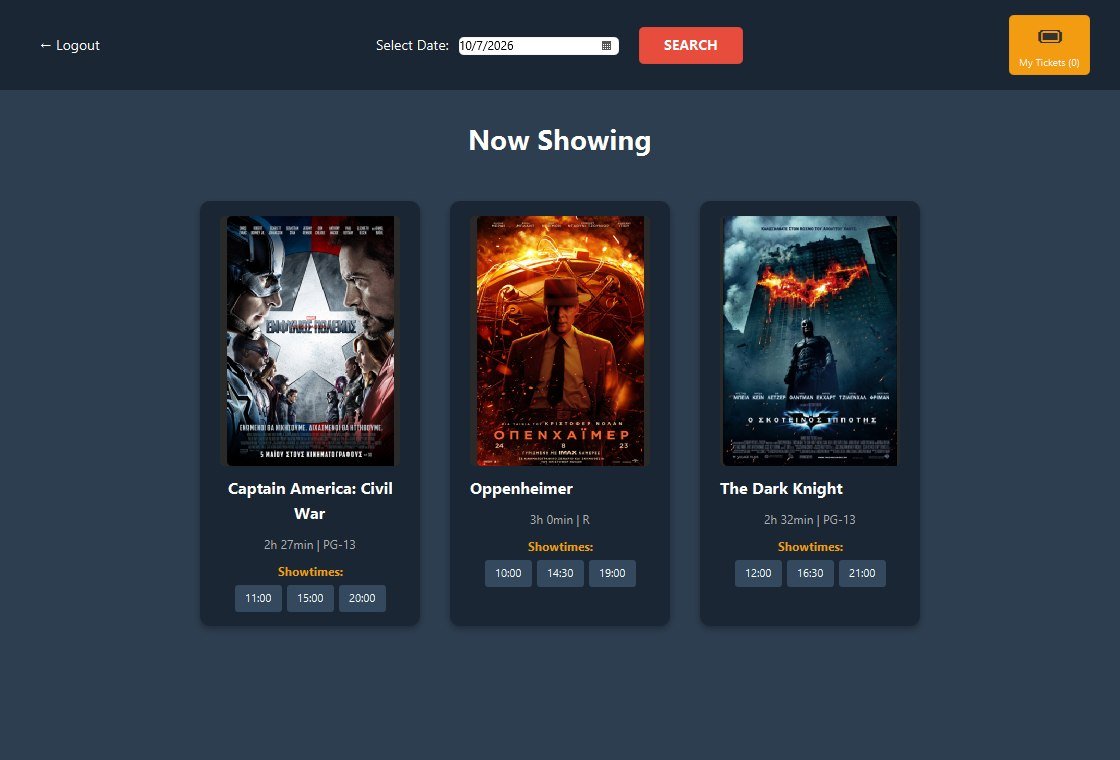
Task: Click The Dark Knight title text
Action: [x=781, y=489]
